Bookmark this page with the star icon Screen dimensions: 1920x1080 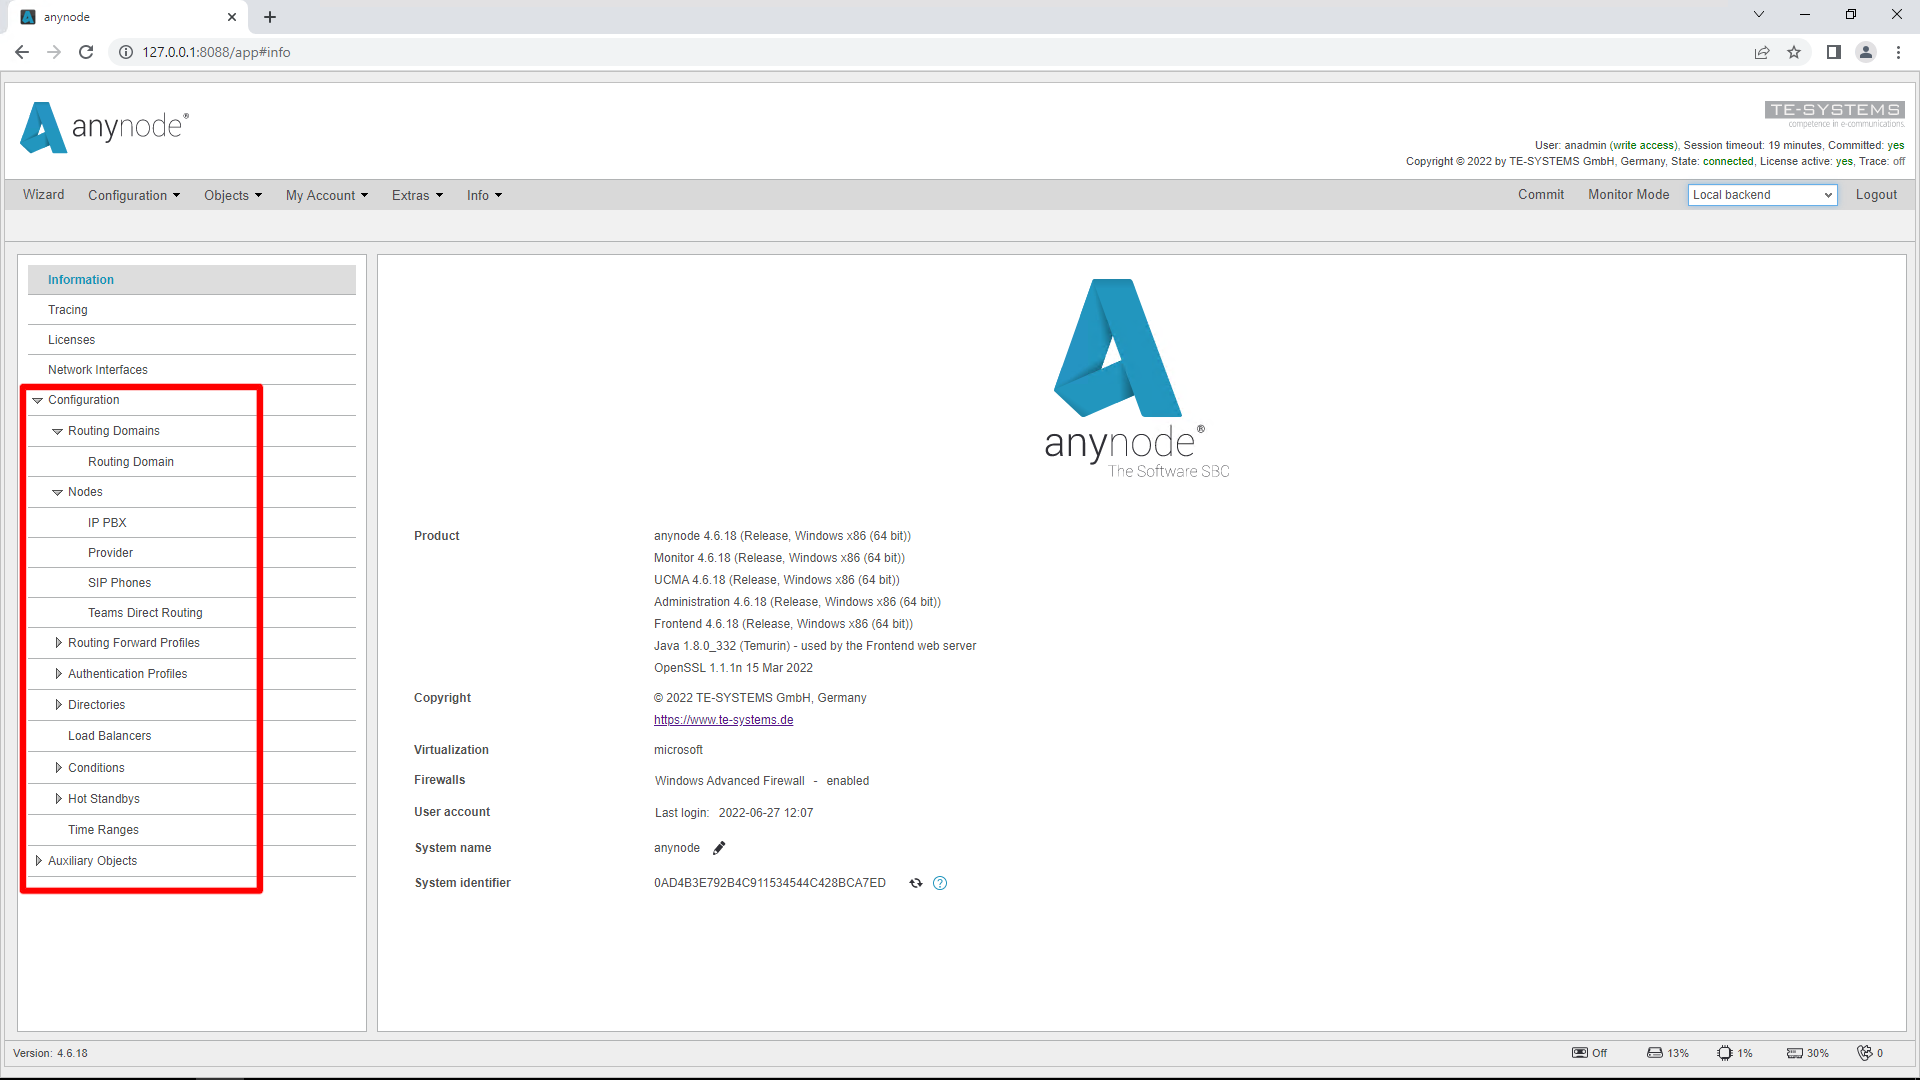[1794, 52]
